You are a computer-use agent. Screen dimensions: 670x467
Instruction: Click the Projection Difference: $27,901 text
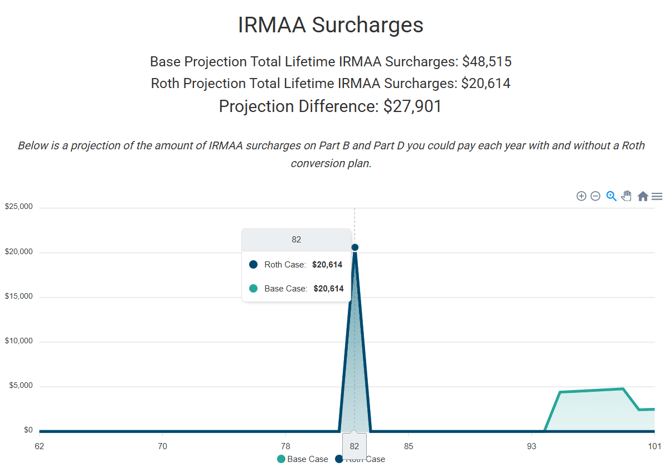(330, 106)
